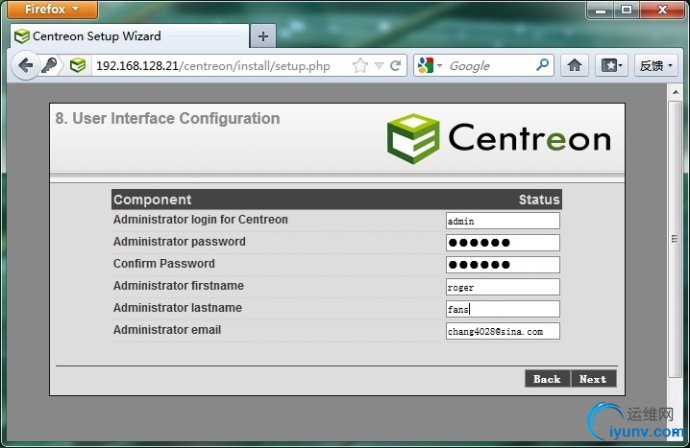Go back with the browser back arrow
The image size is (690, 448).
tap(26, 66)
